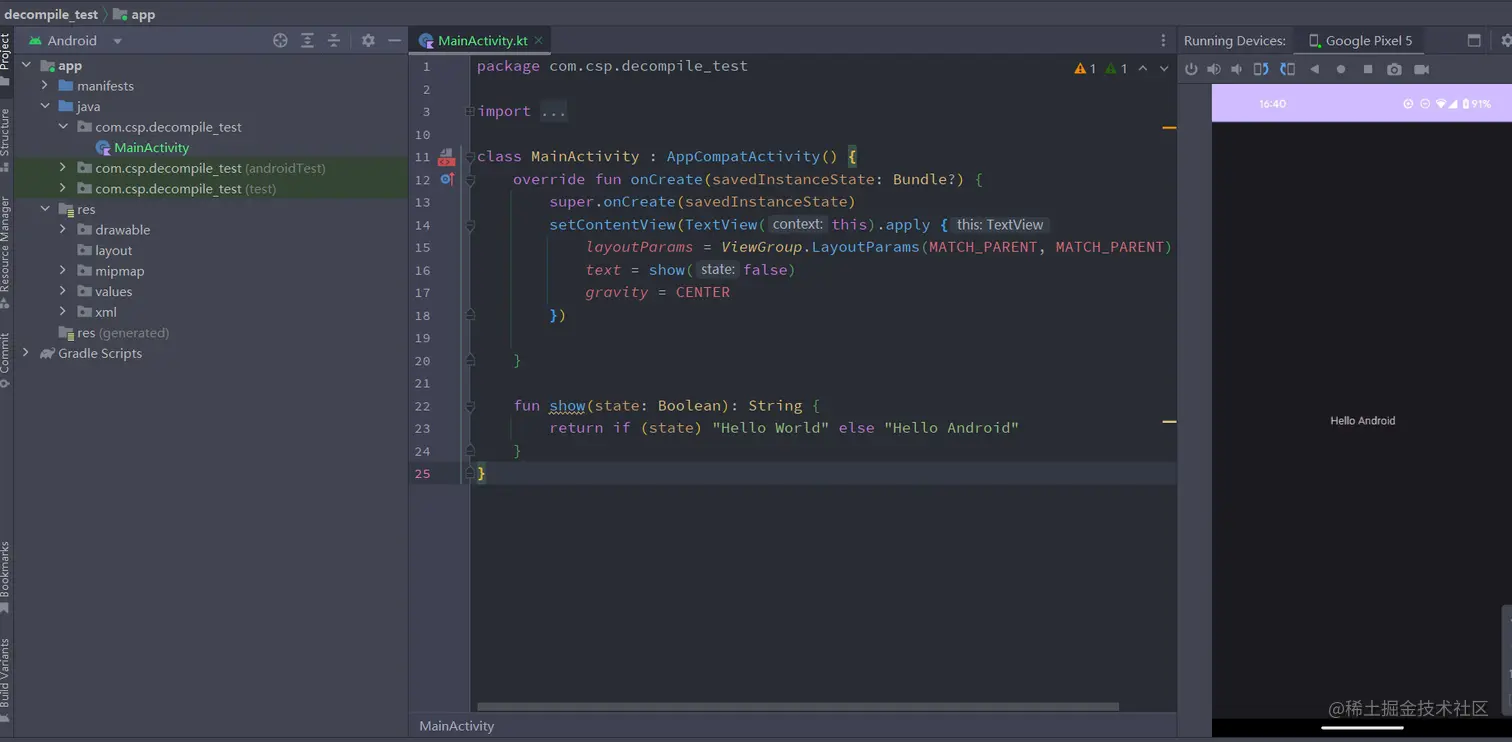
Task: Expand the values folder
Action: point(63,291)
